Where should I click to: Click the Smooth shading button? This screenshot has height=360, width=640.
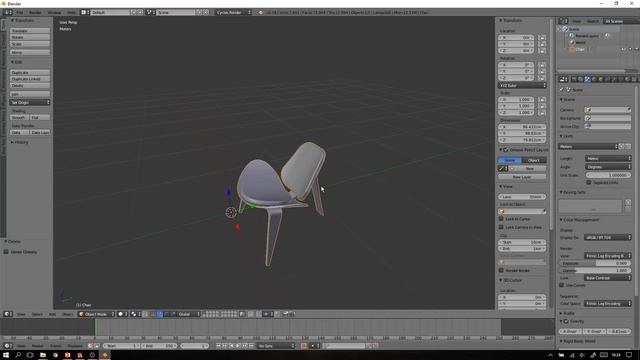pos(20,117)
